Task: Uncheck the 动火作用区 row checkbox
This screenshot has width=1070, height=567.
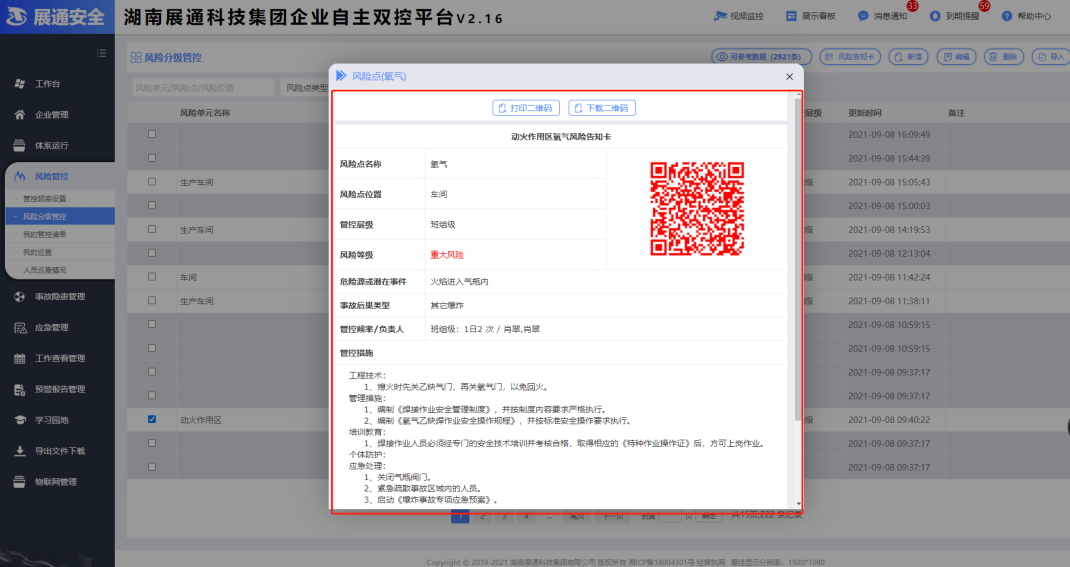Action: click(x=151, y=420)
